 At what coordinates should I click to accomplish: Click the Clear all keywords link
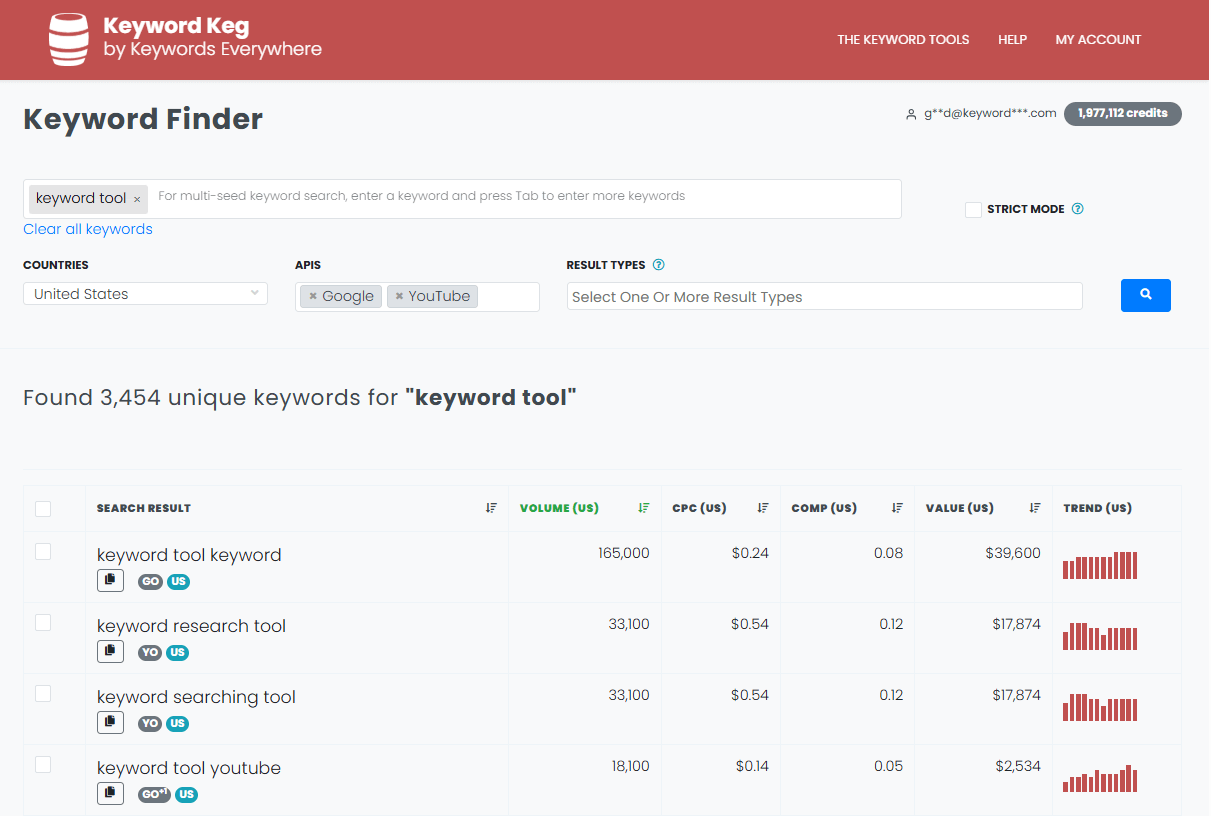pos(88,229)
